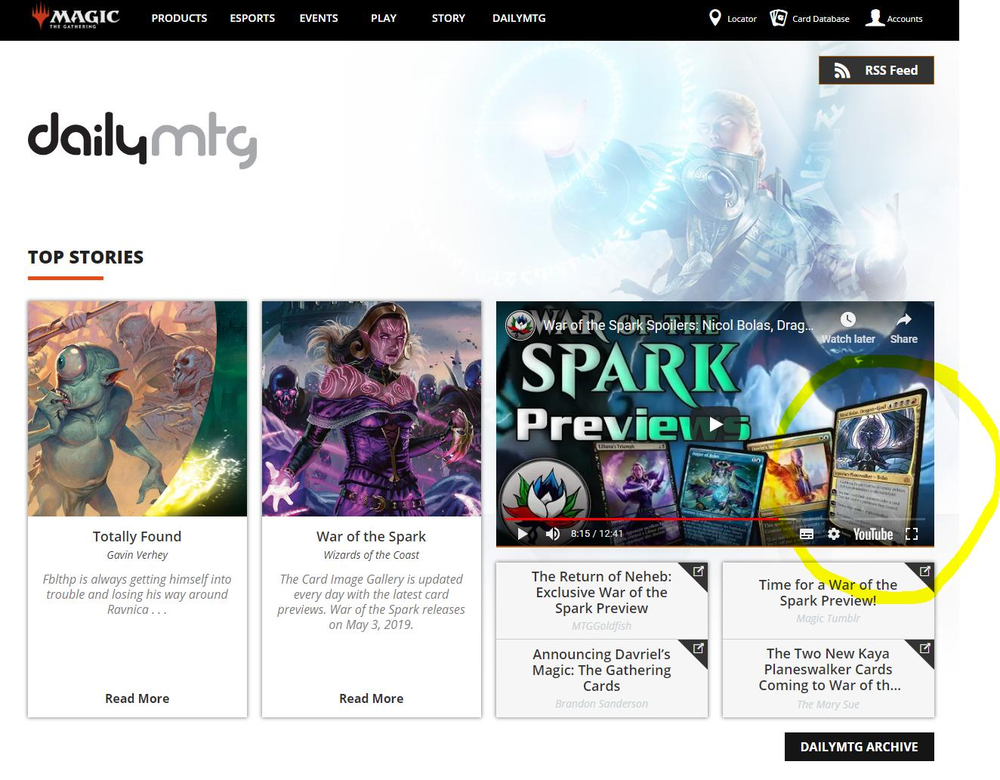The image size is (1000, 780).
Task: Open the Accounts user icon
Action: pos(875,18)
